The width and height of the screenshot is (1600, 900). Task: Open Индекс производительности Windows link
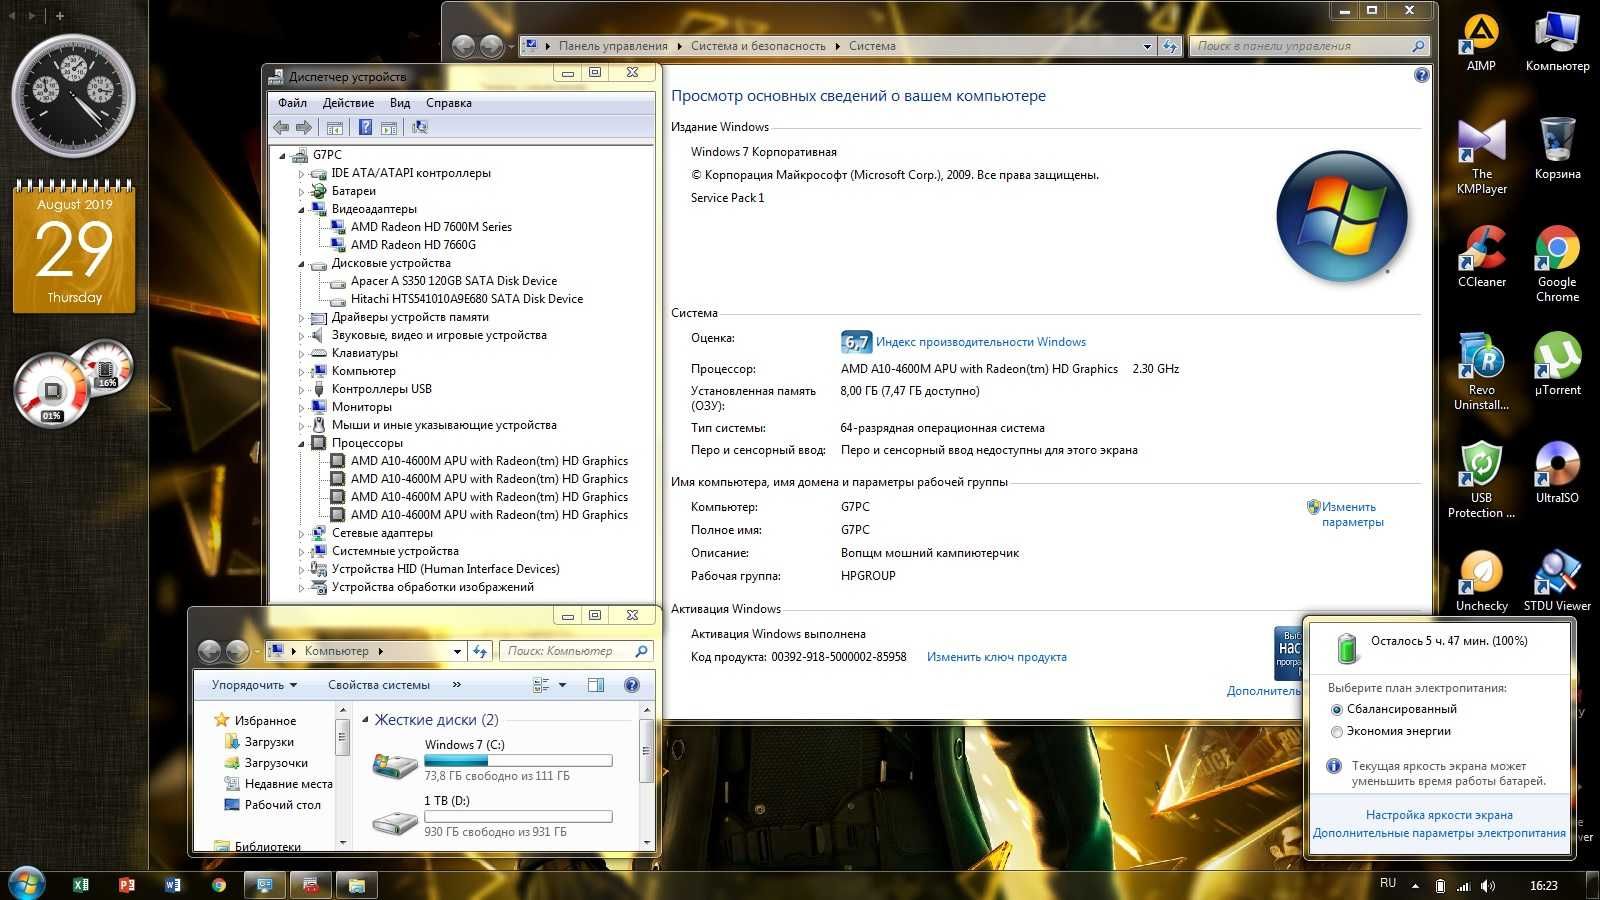[x=981, y=342]
